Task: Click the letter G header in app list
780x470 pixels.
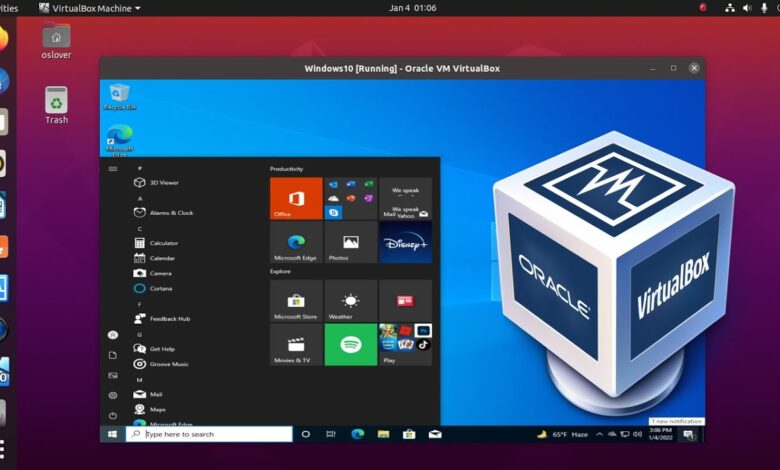Action: (140, 335)
